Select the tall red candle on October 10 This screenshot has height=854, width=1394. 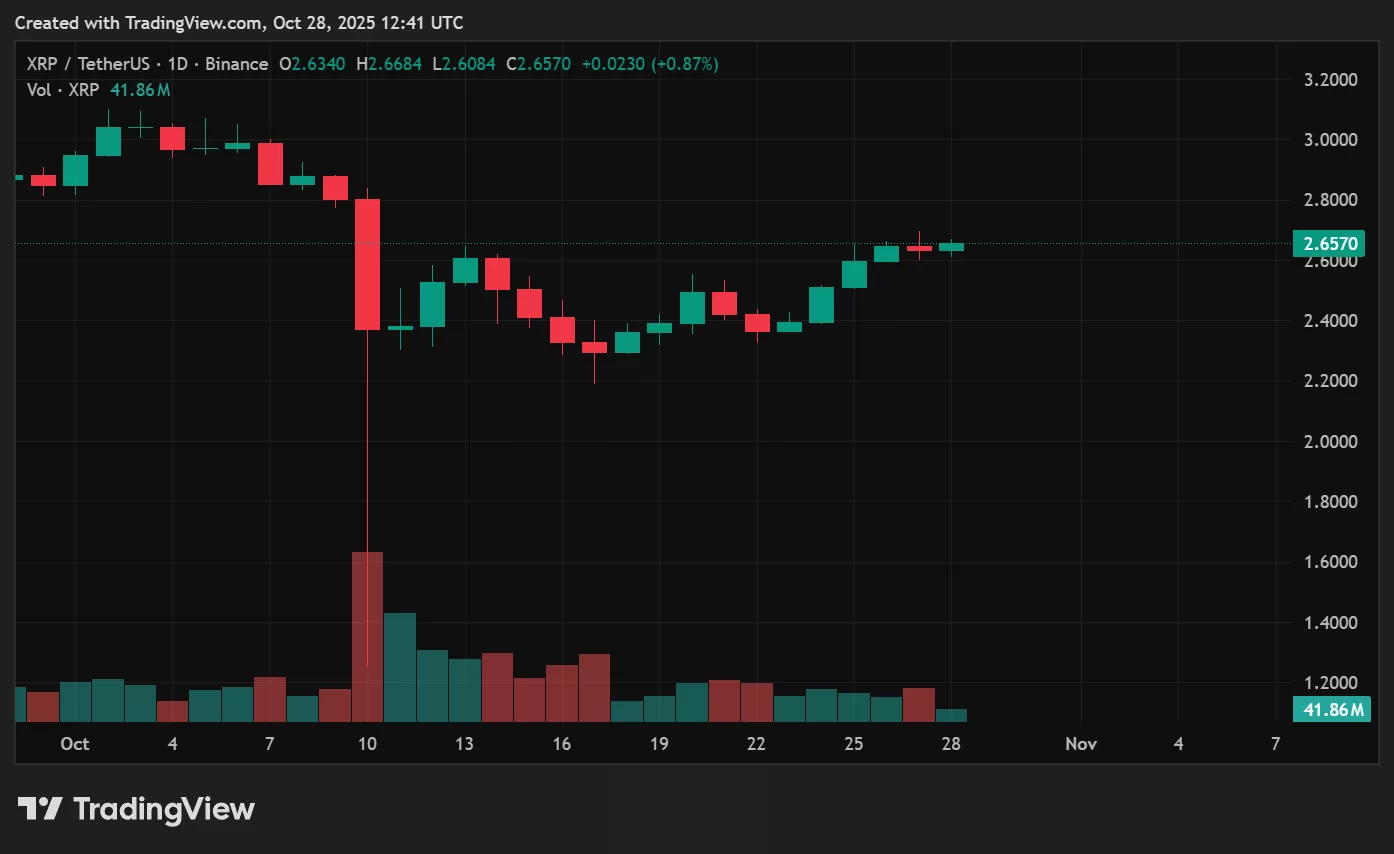[367, 265]
